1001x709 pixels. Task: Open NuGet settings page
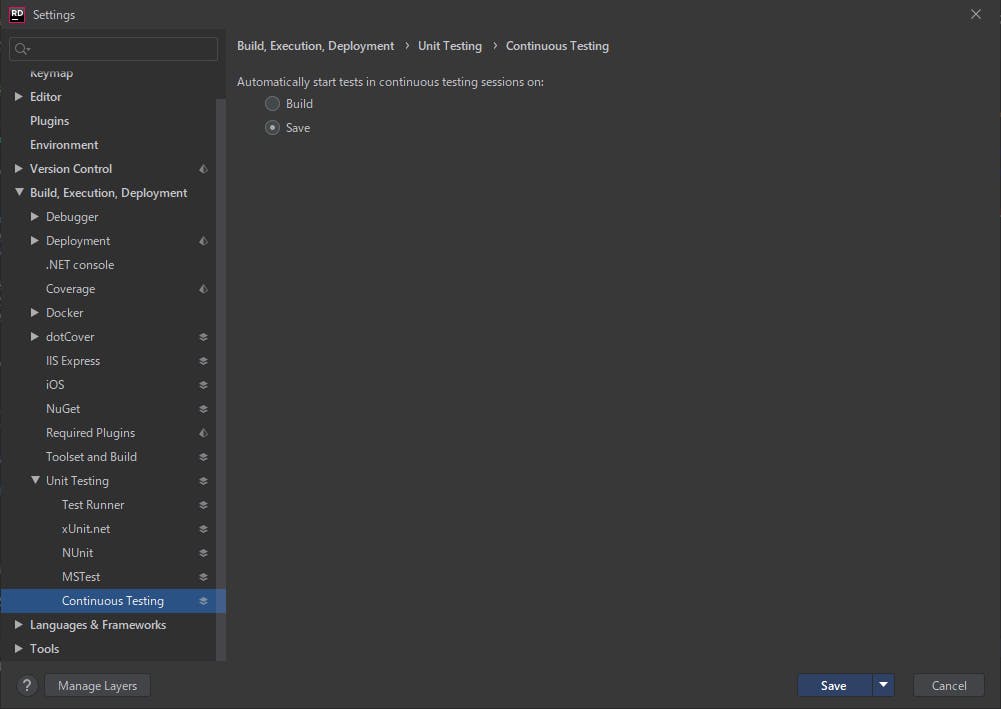click(x=63, y=409)
